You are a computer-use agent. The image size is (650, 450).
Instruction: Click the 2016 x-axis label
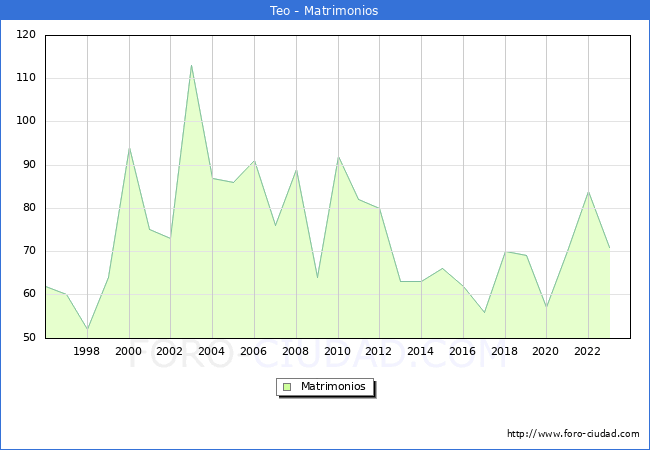pyautogui.click(x=462, y=351)
